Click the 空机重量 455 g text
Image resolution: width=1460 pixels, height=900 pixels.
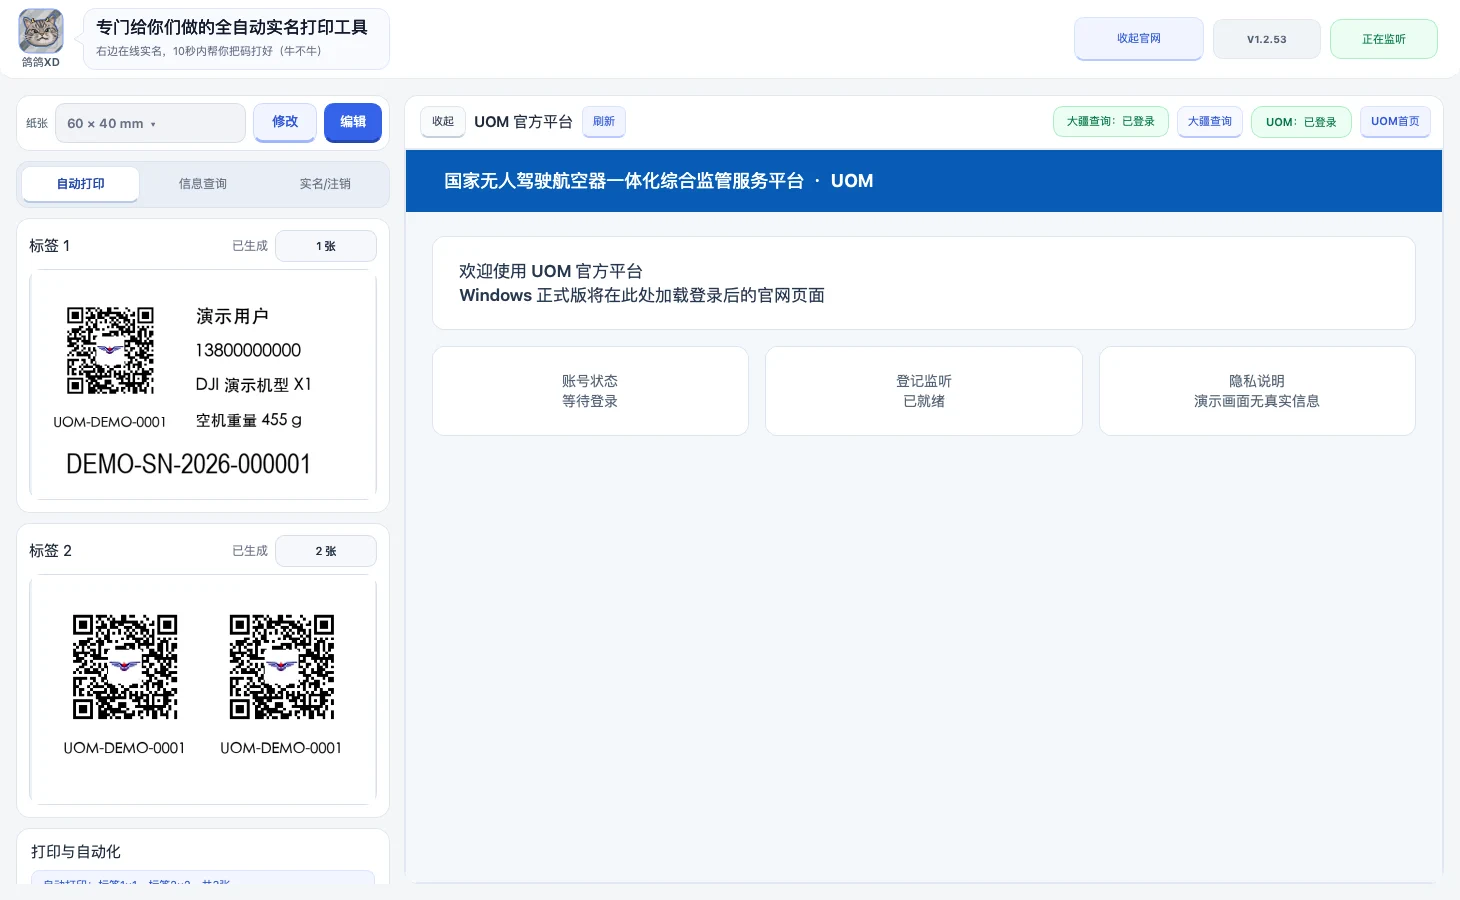(x=249, y=420)
